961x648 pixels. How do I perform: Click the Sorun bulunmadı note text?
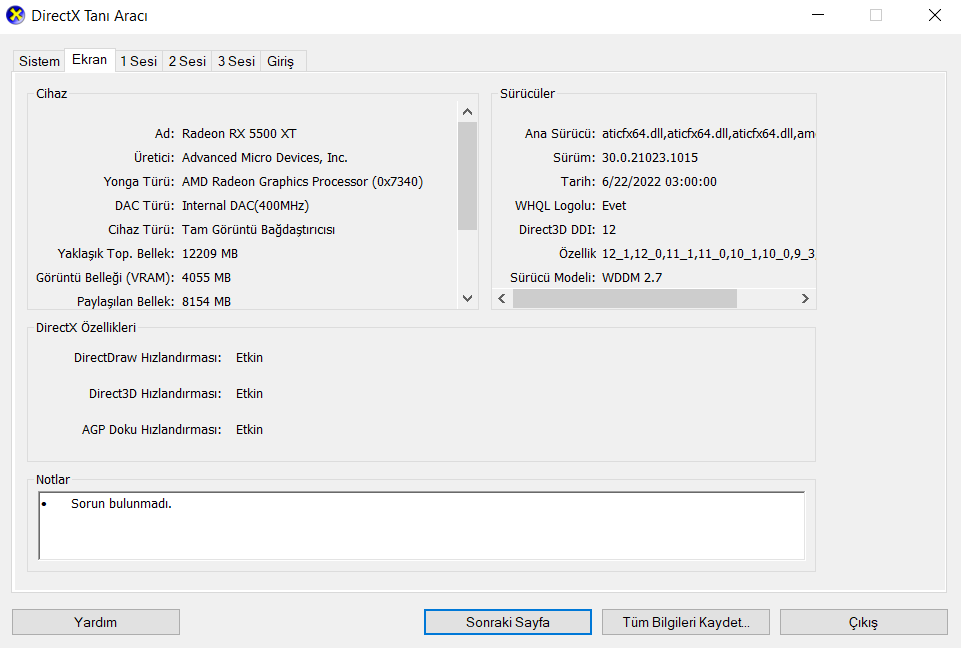click(121, 503)
